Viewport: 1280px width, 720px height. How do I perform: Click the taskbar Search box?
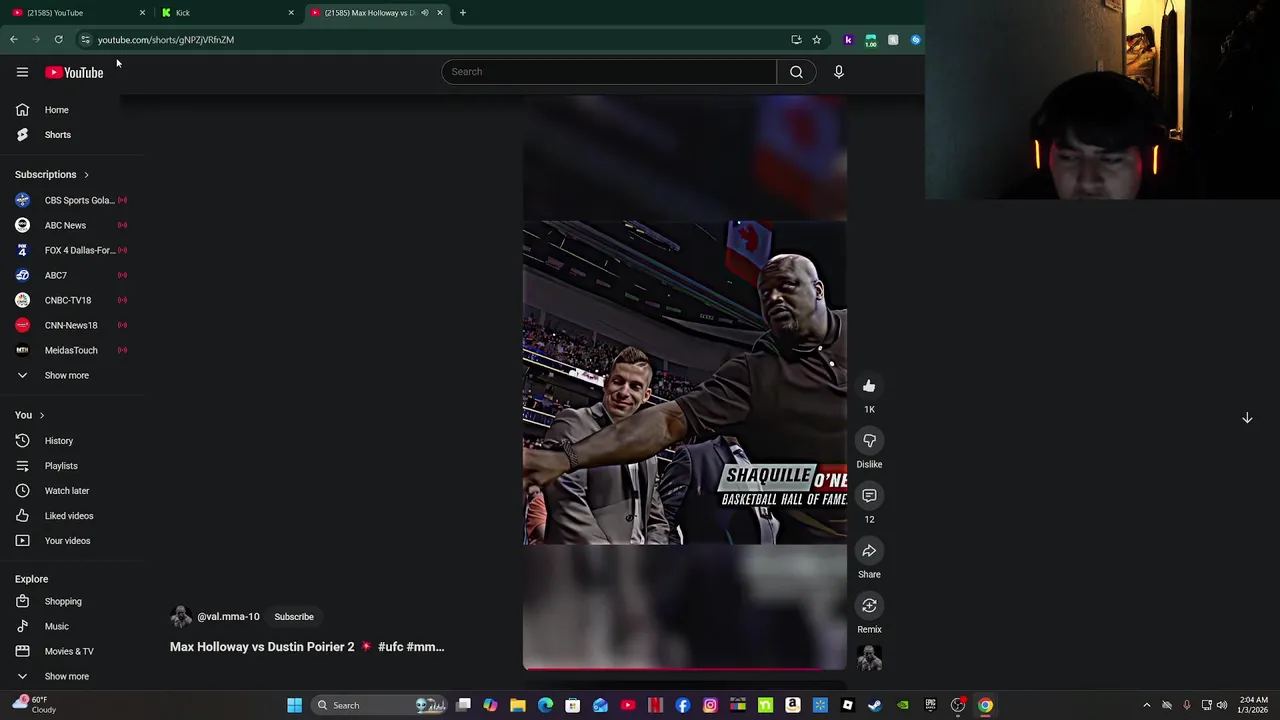pyautogui.click(x=378, y=706)
